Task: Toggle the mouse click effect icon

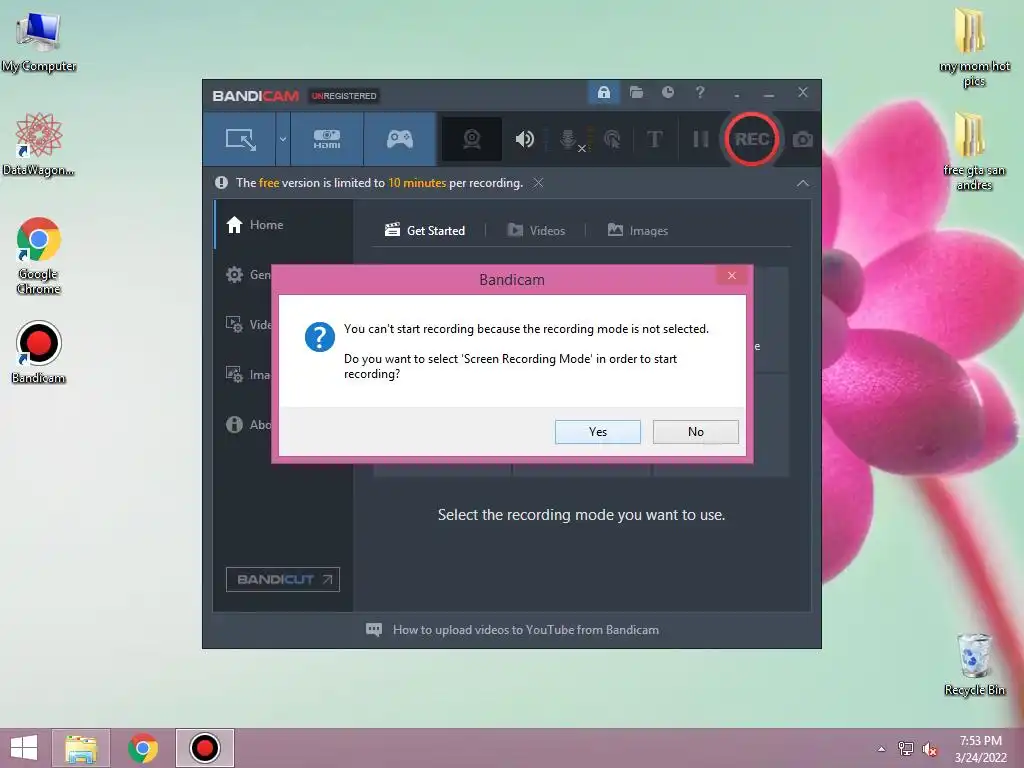Action: (612, 139)
